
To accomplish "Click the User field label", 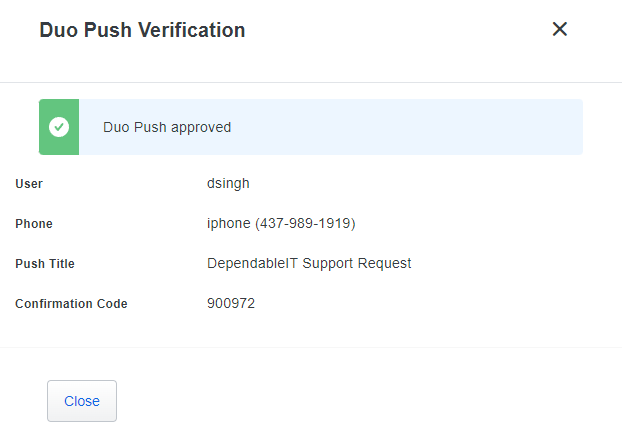I will 29,184.
